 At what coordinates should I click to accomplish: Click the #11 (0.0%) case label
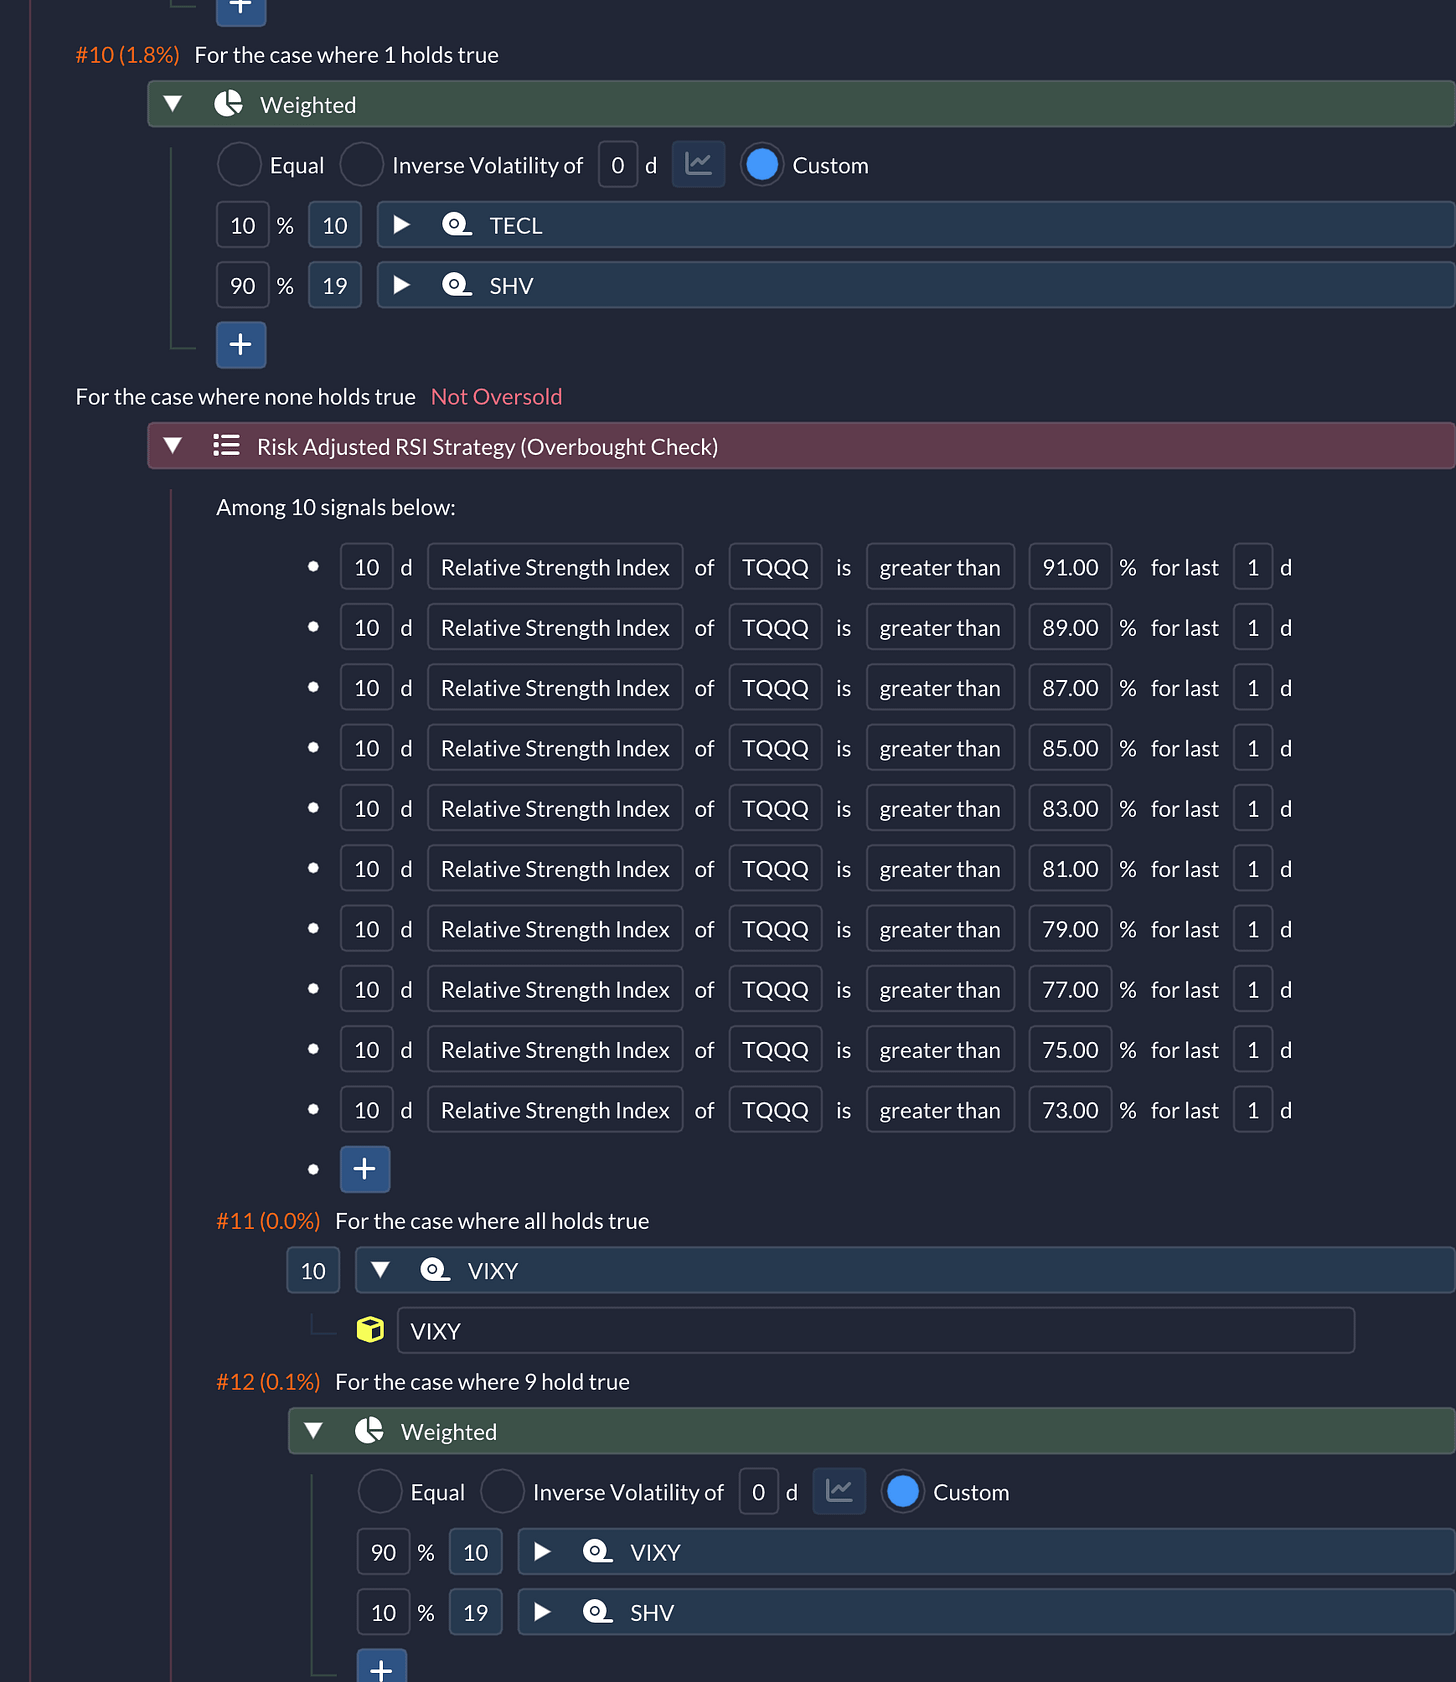(268, 1221)
